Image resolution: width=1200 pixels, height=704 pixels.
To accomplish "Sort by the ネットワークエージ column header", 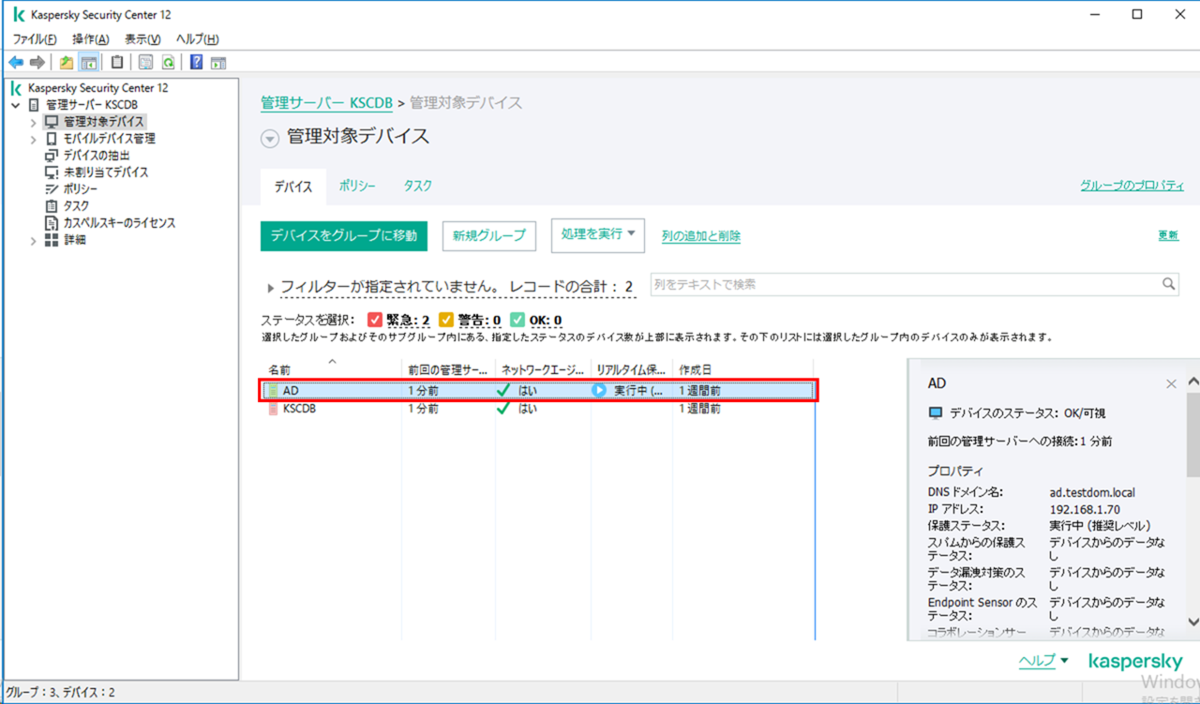I will pos(543,369).
